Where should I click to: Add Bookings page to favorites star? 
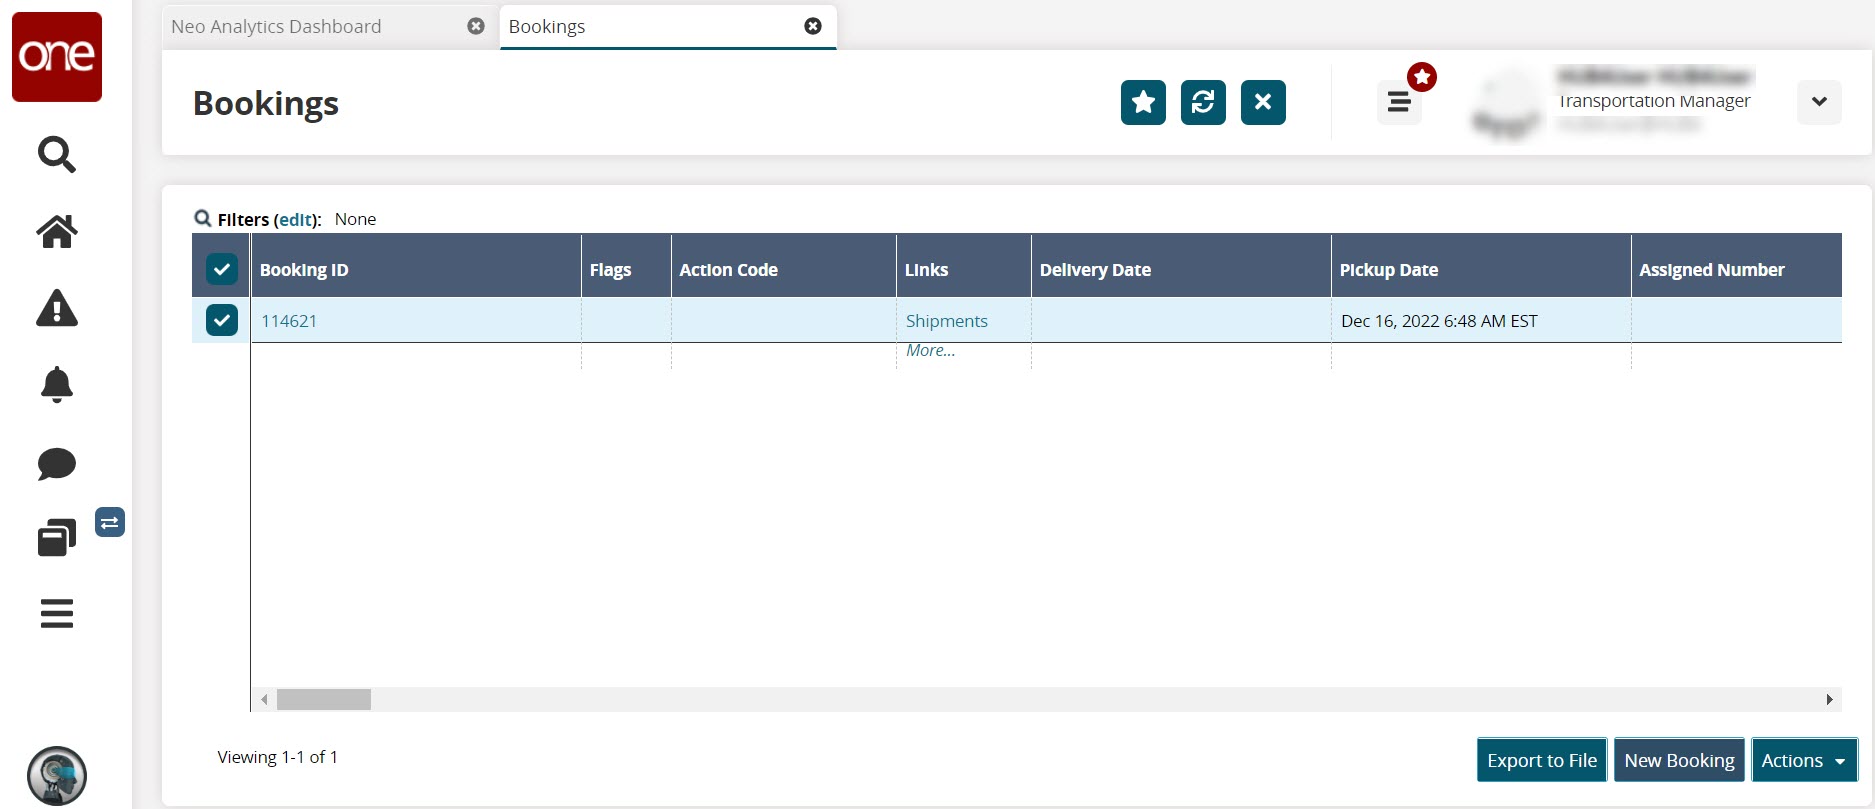1143,102
